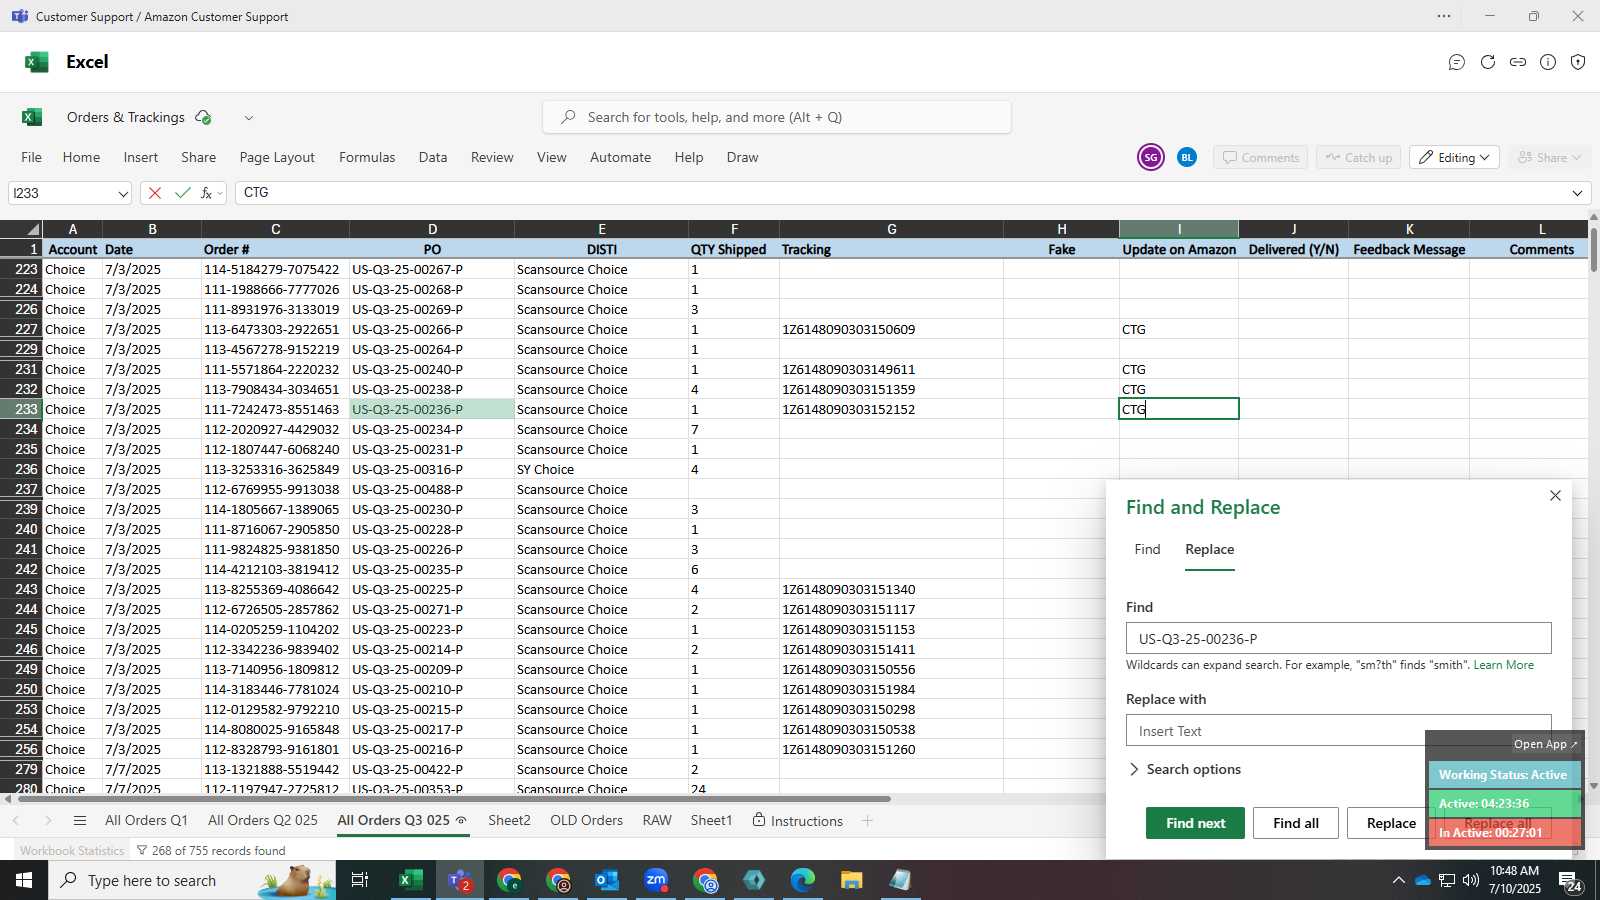Image resolution: width=1600 pixels, height=900 pixels.
Task: Open Microsoft Teams taskbar icon
Action: tap(460, 880)
